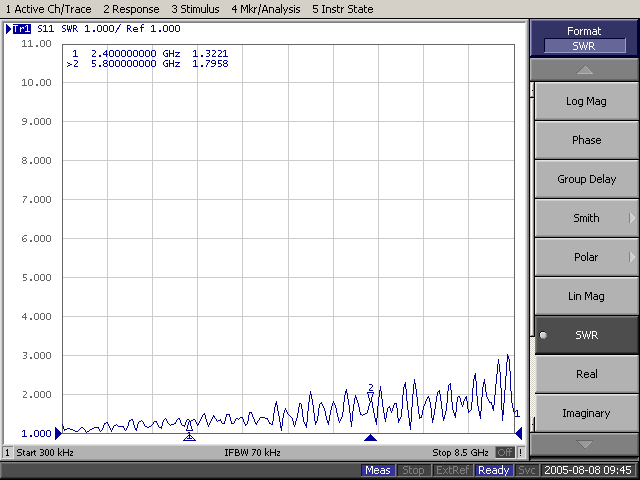Open the 5 Instr State menu

pyautogui.click(x=342, y=9)
